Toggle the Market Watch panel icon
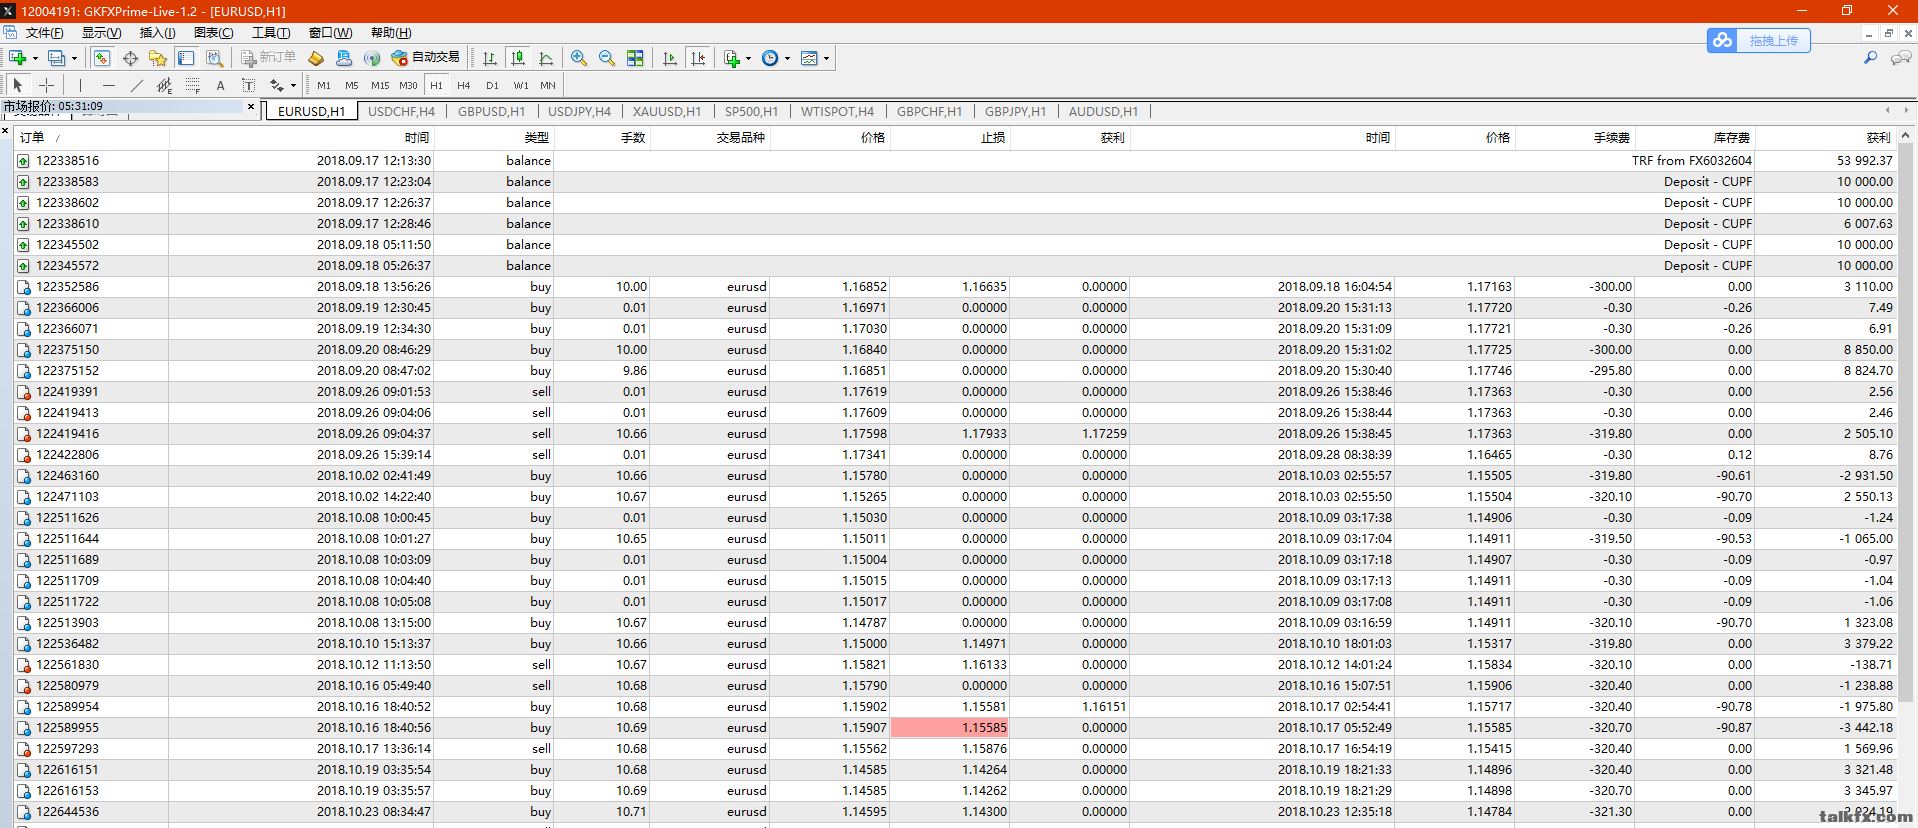 [x=102, y=58]
